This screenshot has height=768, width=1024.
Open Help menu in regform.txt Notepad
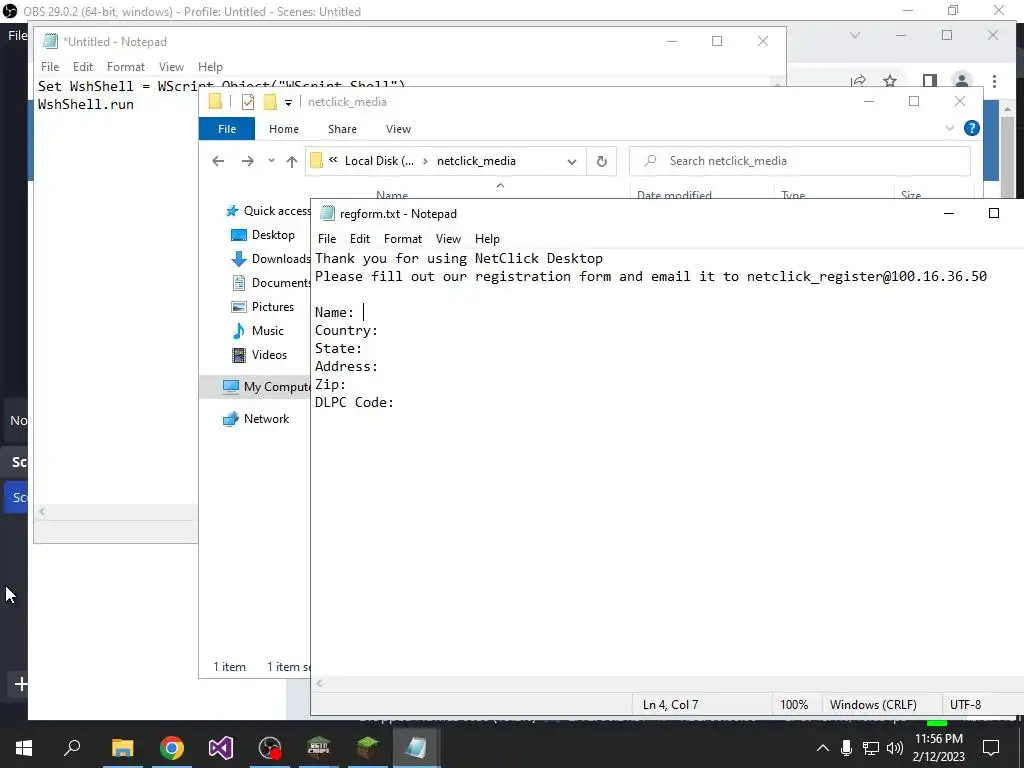point(487,239)
